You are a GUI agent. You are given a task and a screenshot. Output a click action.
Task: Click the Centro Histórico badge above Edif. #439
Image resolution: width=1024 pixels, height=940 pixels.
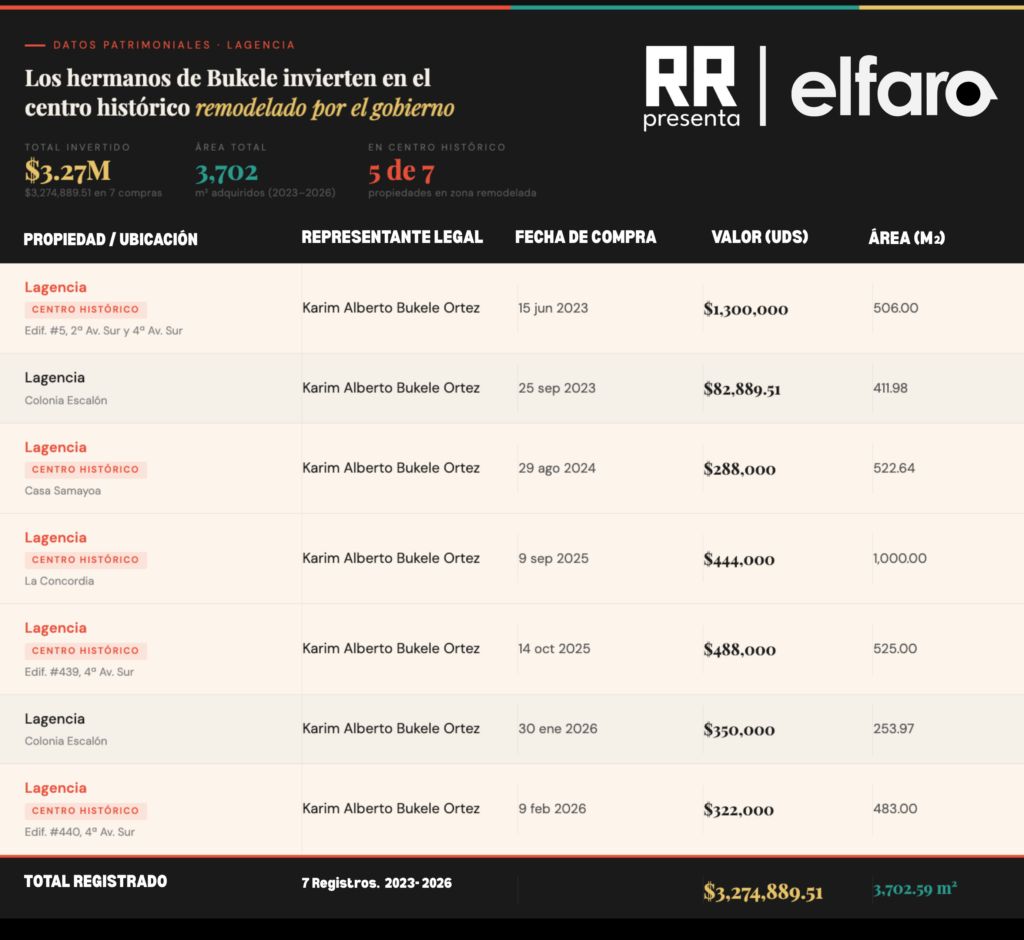point(85,651)
